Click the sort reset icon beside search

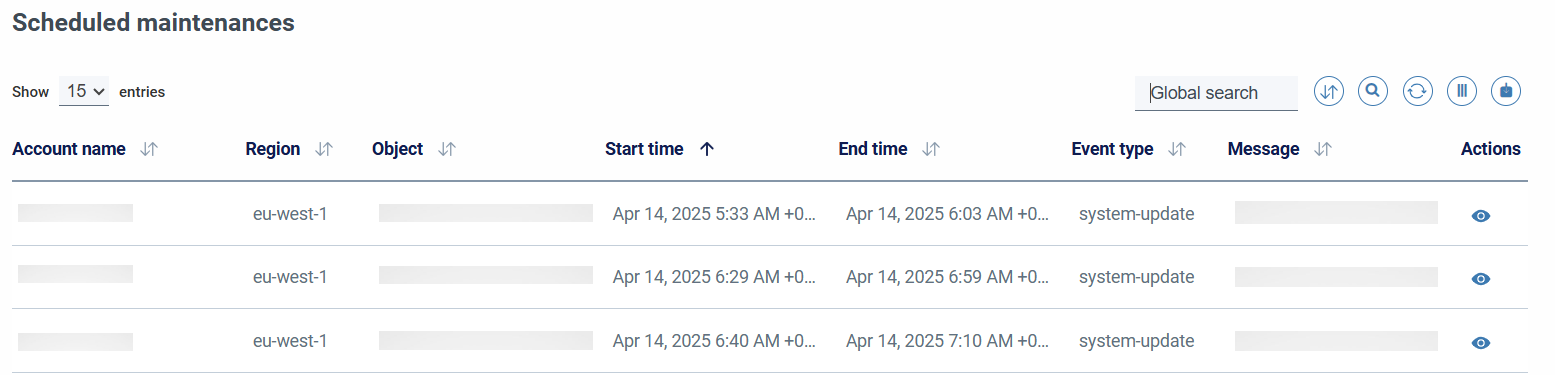coord(1328,91)
